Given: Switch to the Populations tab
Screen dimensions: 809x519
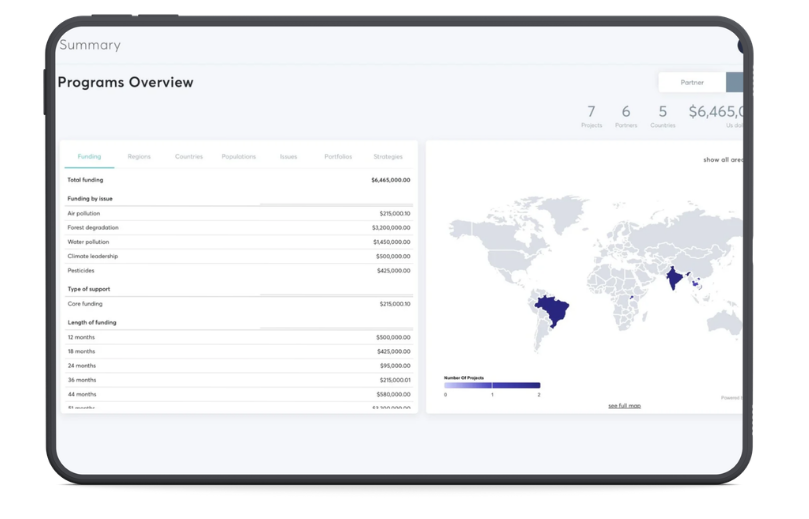Looking at the screenshot, I should tap(238, 157).
